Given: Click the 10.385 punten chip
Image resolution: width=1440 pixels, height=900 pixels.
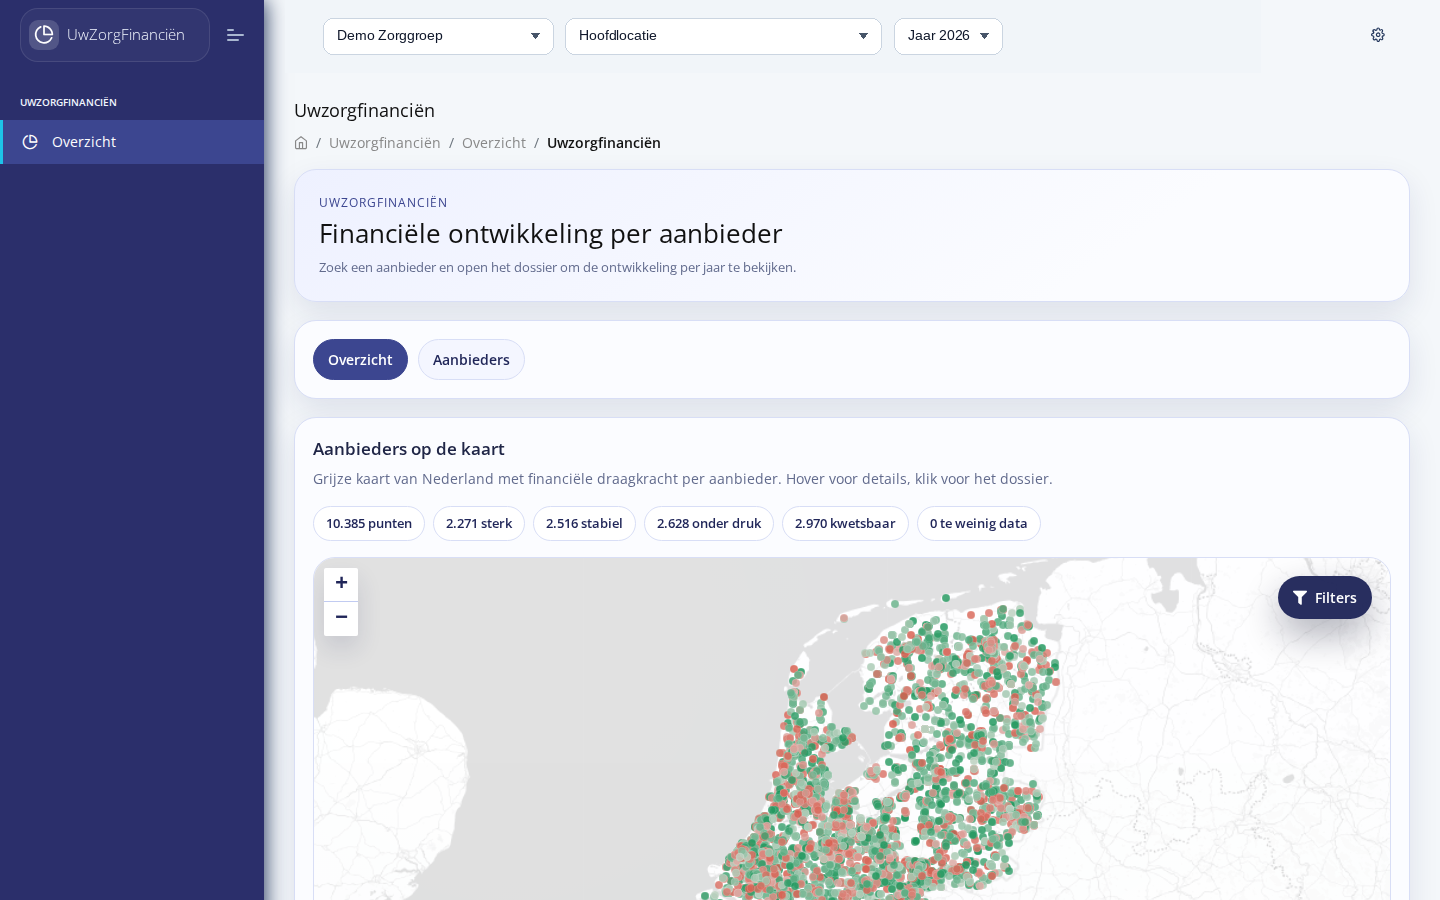Looking at the screenshot, I should coord(369,524).
